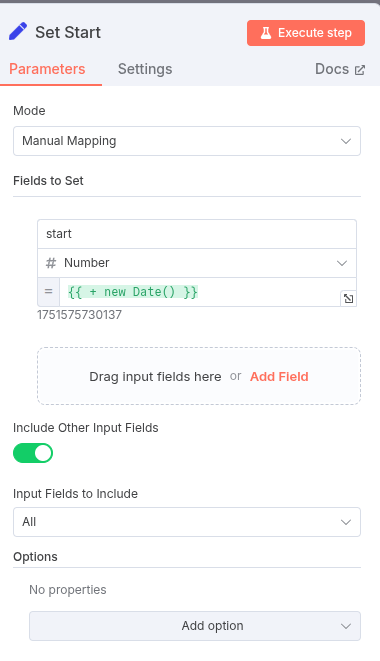
Task: Open the Add option dropdown
Action: click(195, 626)
